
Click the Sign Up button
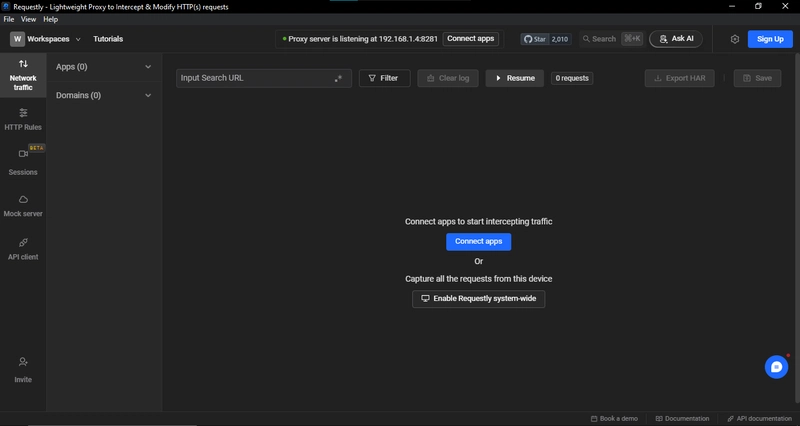770,39
